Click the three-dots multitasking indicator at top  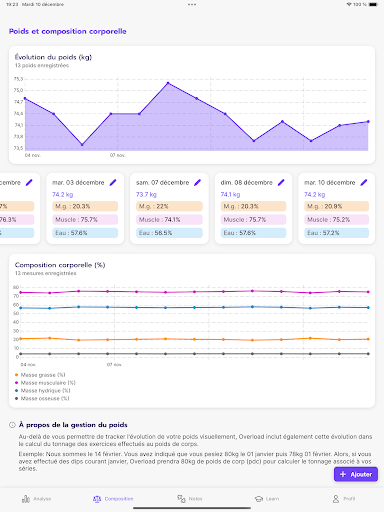click(x=192, y=5)
